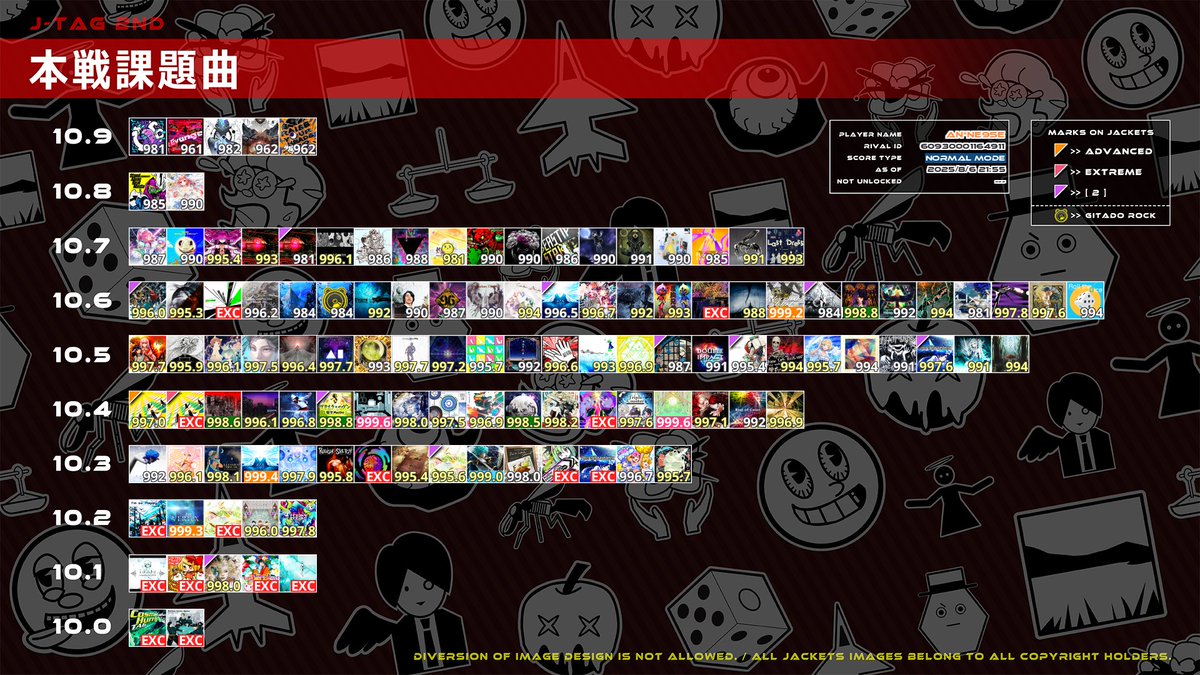The width and height of the screenshot is (1200, 675).
Task: Select the 10.8 row jacket scored 985
Action: point(148,192)
